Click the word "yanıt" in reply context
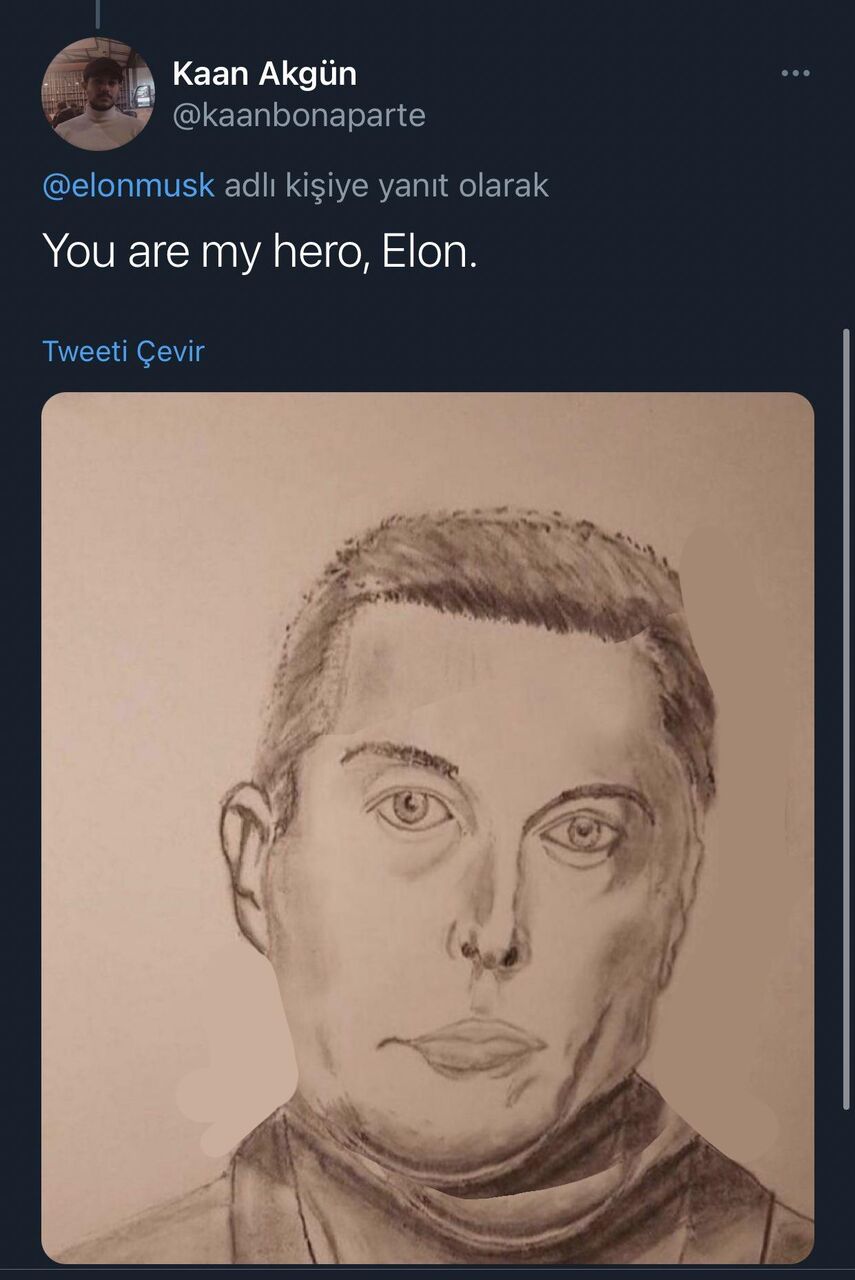The width and height of the screenshot is (855, 1280). [x=416, y=186]
